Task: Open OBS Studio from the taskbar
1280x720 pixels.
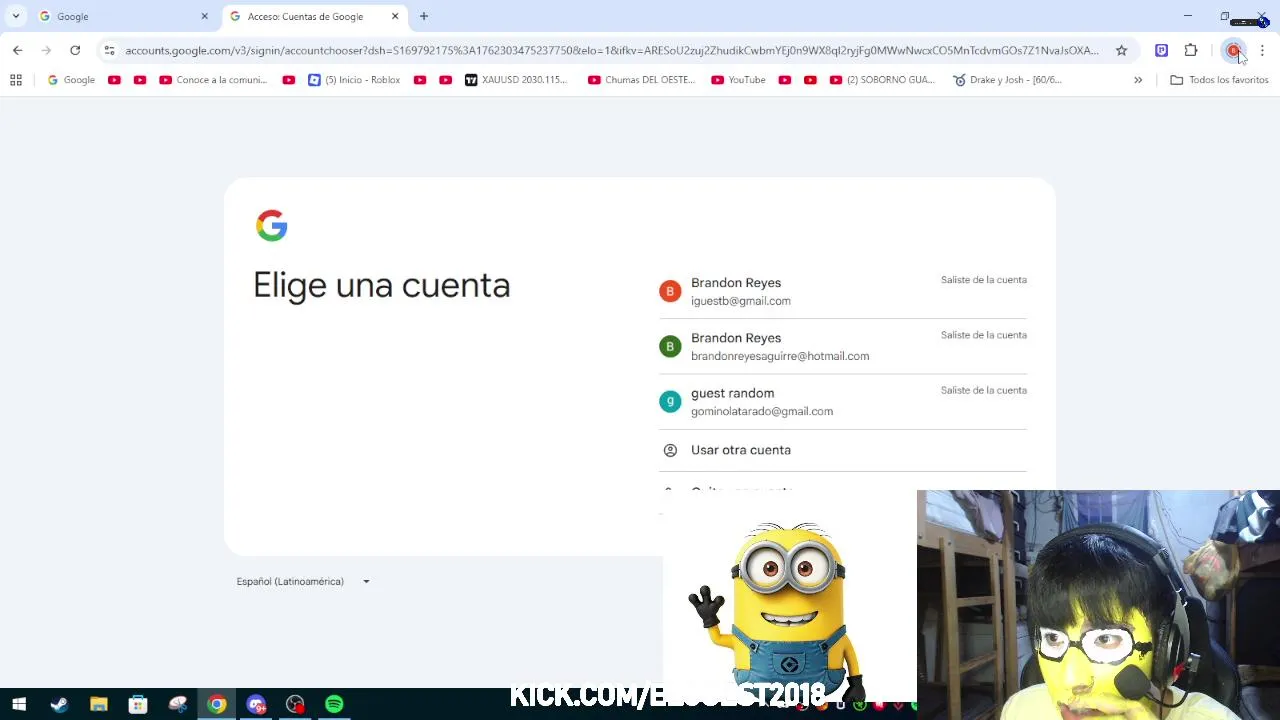Action: click(x=295, y=704)
